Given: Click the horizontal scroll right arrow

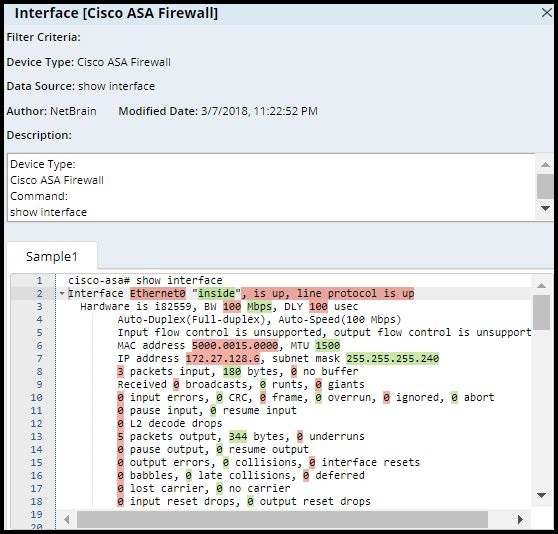Looking at the screenshot, I should point(520,519).
